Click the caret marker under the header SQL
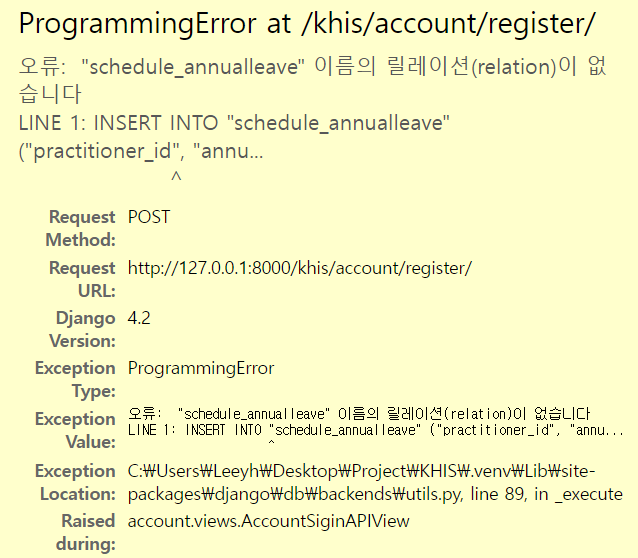 click(x=176, y=177)
